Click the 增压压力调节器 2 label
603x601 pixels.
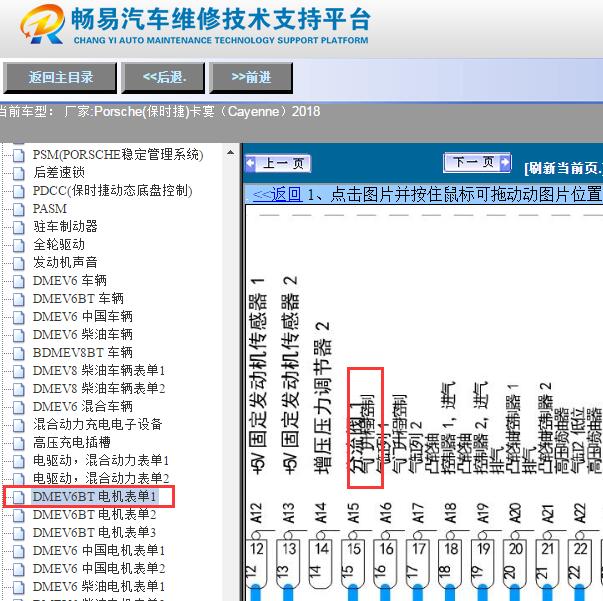(x=322, y=397)
